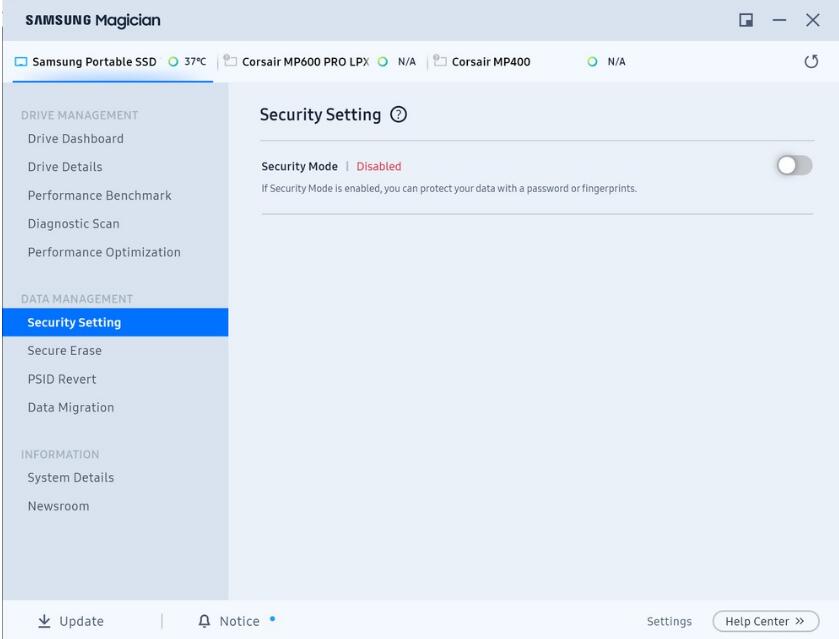This screenshot has width=839, height=639.
Task: Select PSID Revert from sidebar
Action: (x=62, y=379)
